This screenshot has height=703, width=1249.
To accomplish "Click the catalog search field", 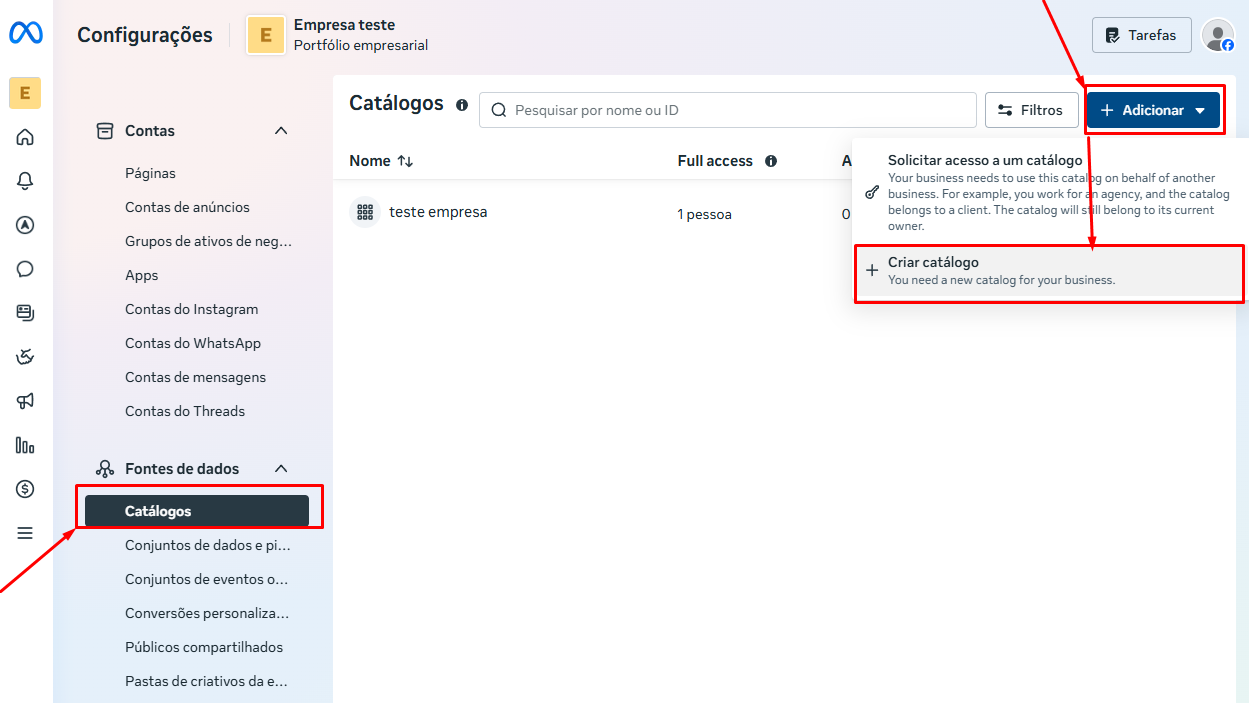I will point(728,110).
